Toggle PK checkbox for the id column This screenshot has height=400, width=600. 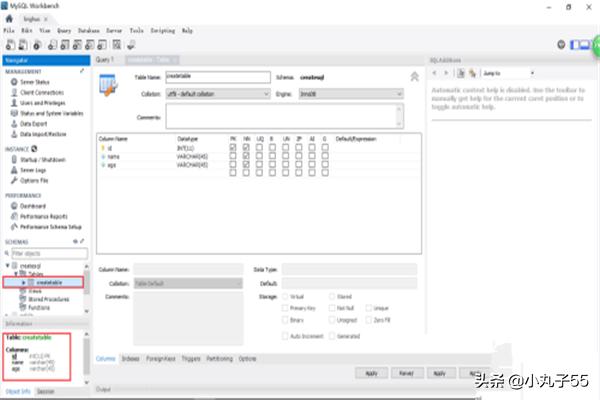point(233,147)
